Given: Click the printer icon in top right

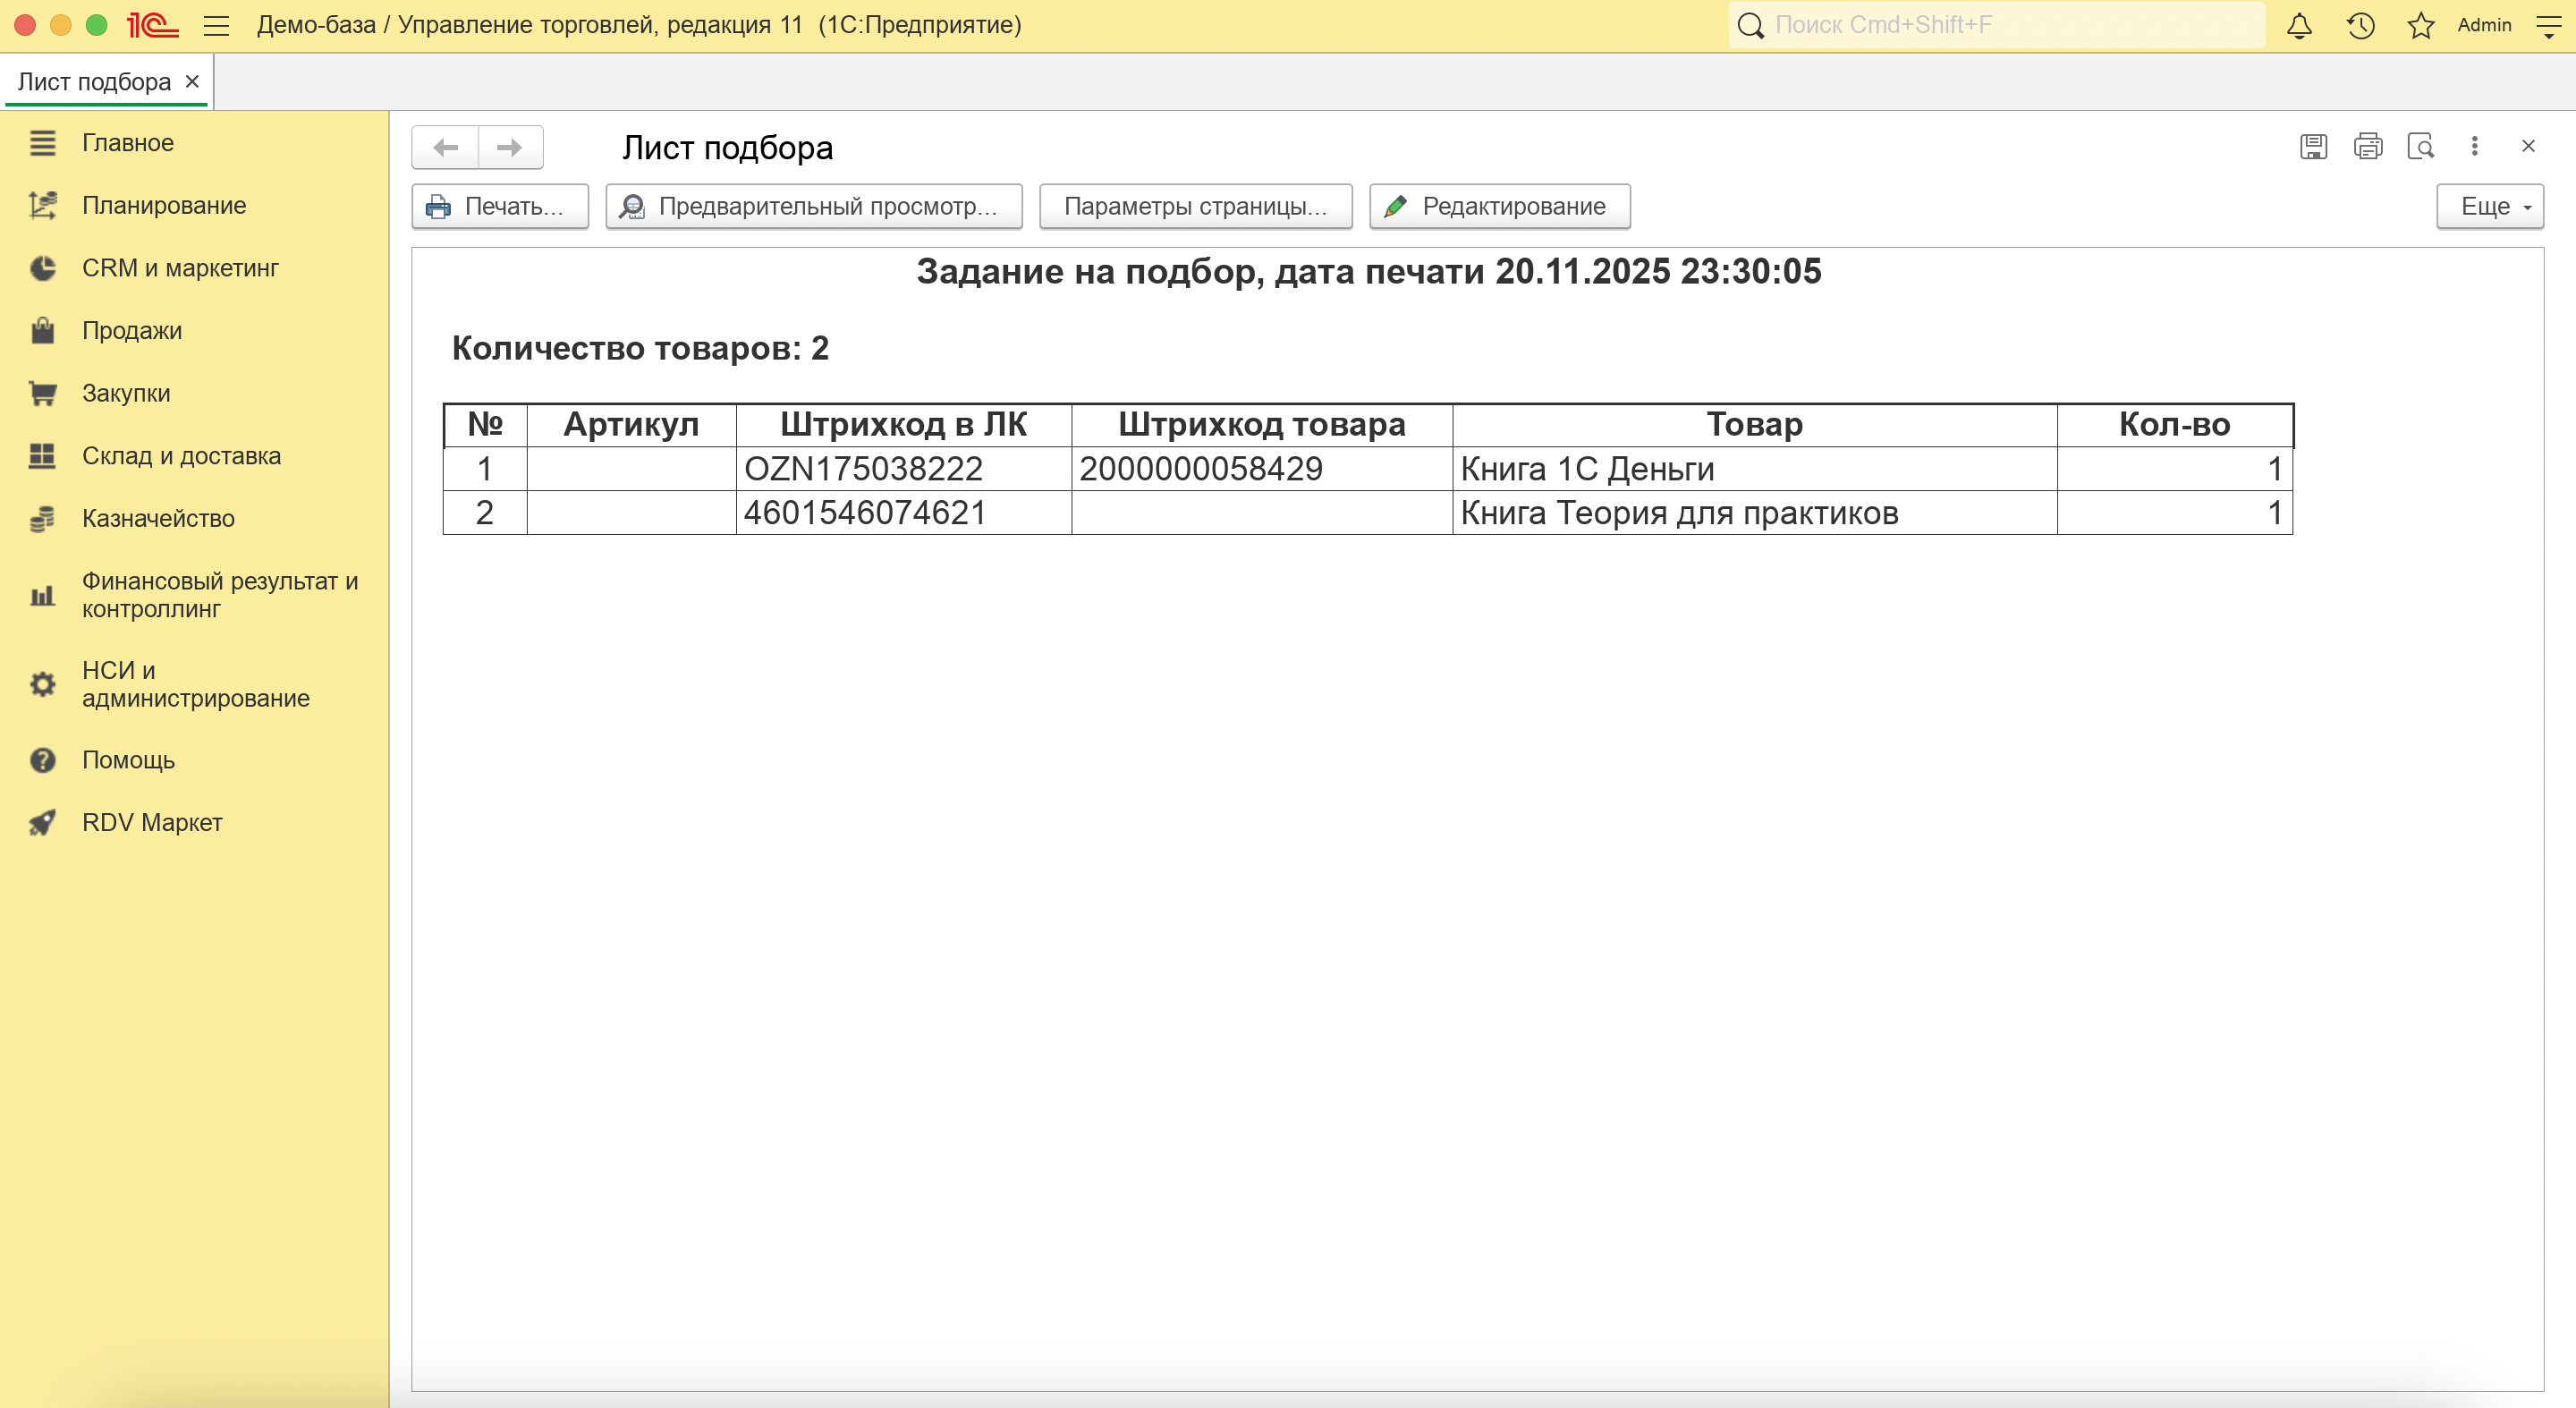Looking at the screenshot, I should pyautogui.click(x=2367, y=147).
